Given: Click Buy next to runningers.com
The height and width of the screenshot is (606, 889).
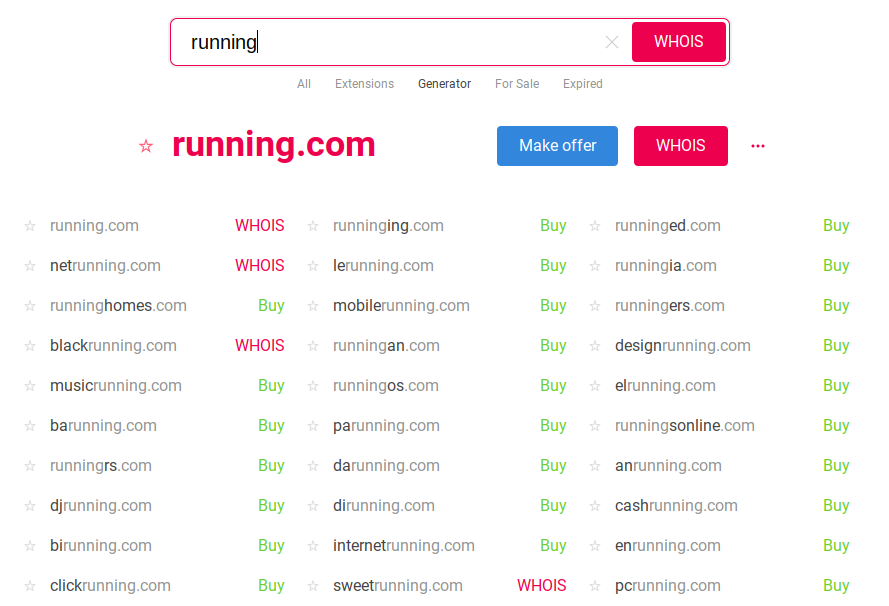Looking at the screenshot, I should (x=836, y=306).
